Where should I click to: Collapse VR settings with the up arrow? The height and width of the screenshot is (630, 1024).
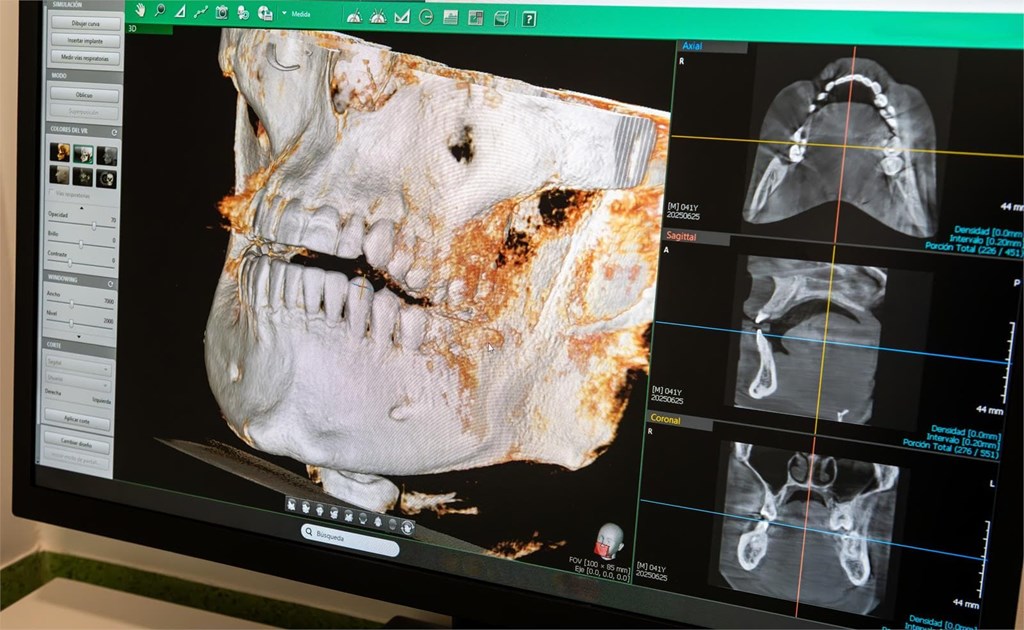click(x=82, y=208)
